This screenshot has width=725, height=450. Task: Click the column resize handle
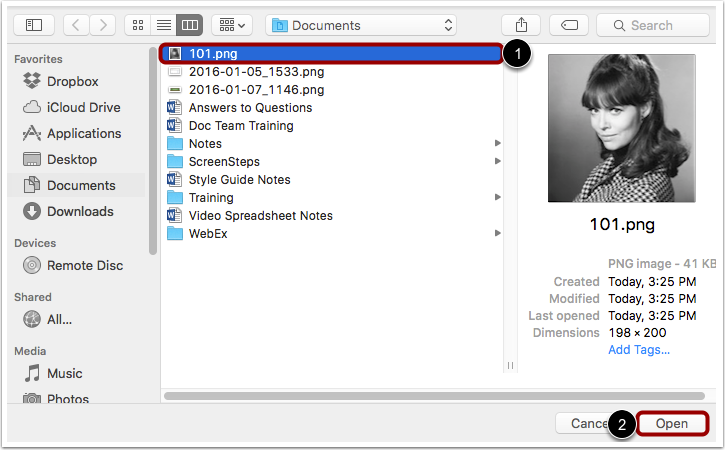(510, 365)
